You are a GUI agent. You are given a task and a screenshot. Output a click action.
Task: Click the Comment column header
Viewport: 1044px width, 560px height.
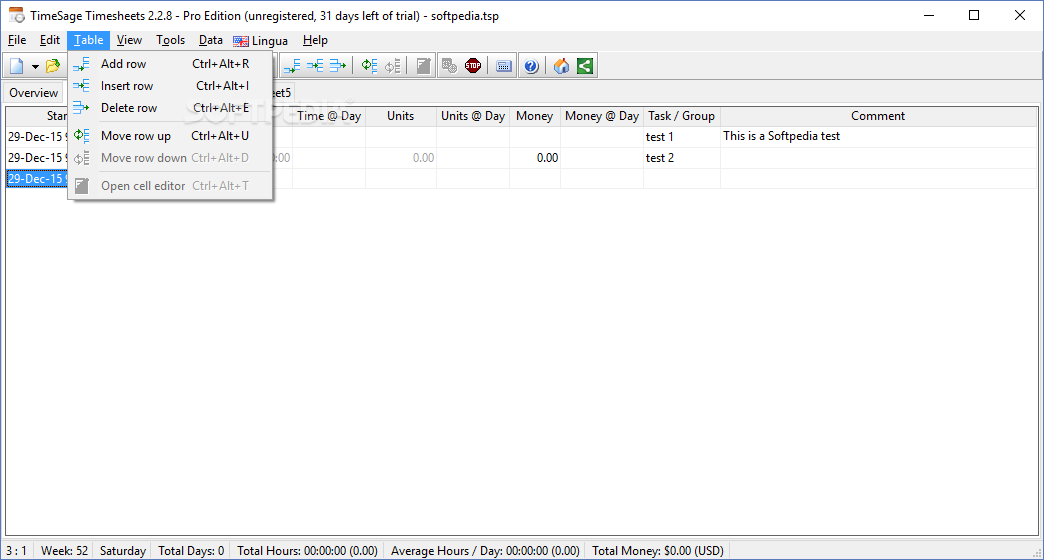coord(878,116)
